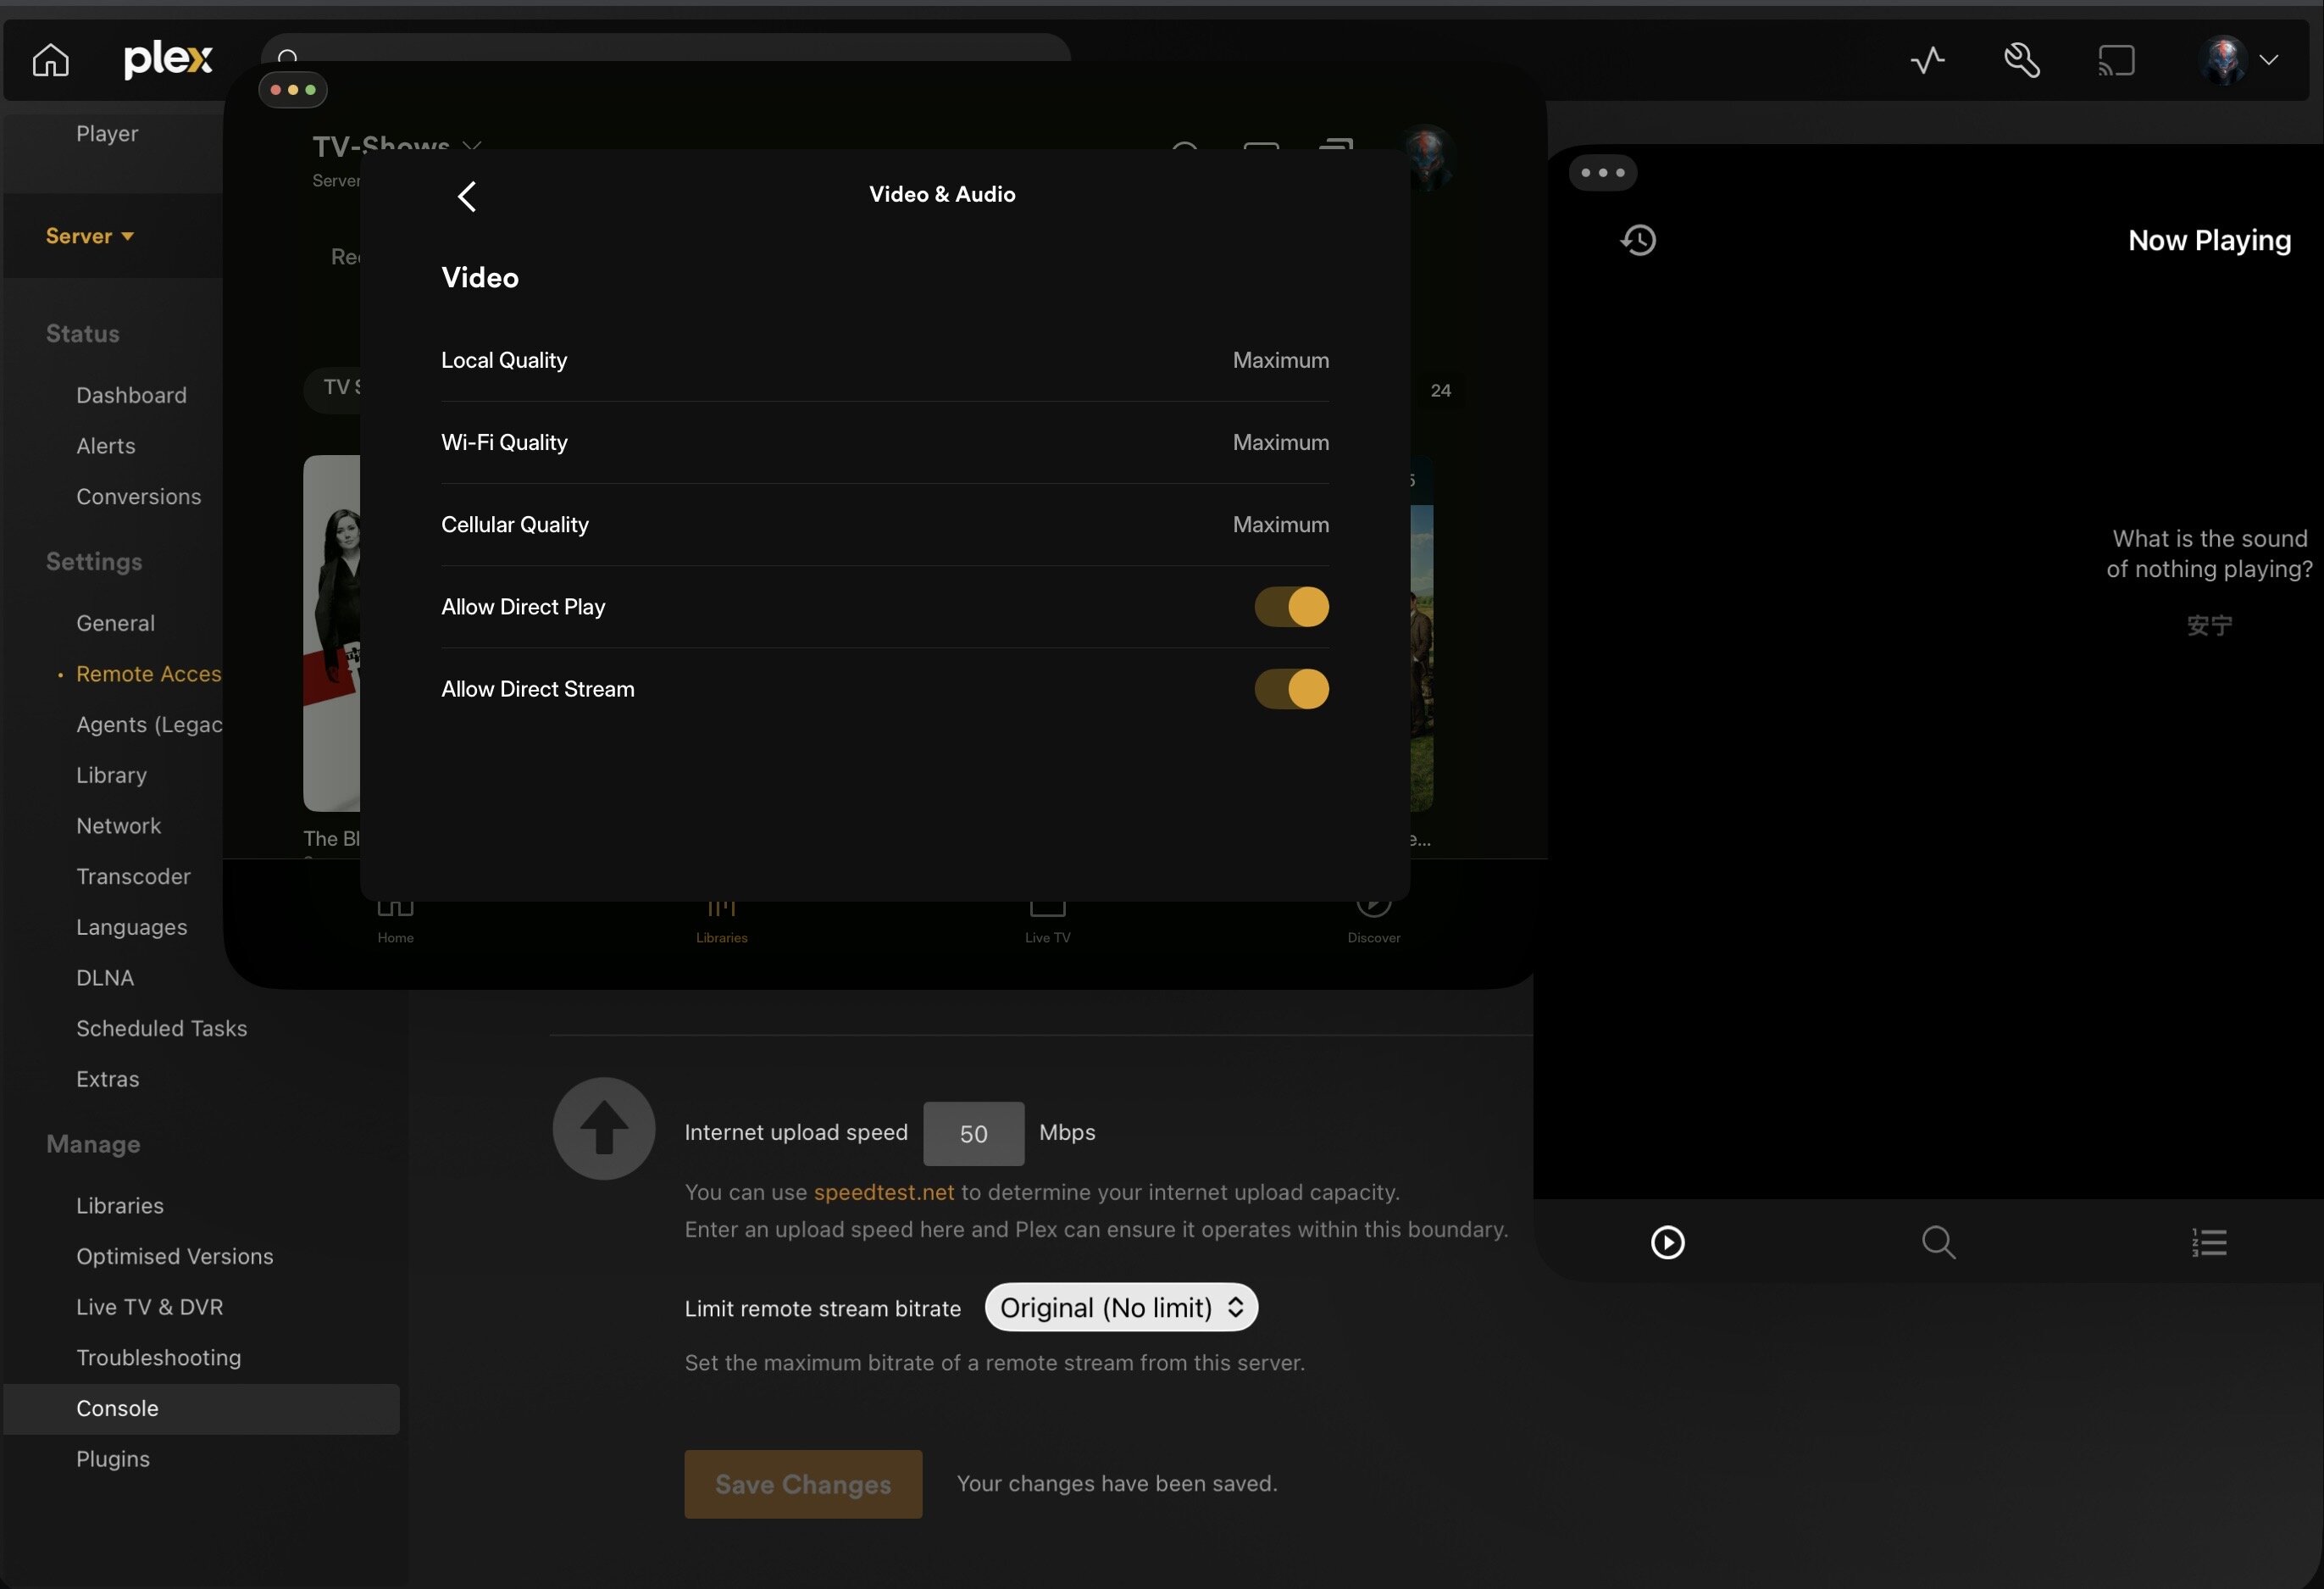Open play history clock icon
The image size is (2324, 1589).
pyautogui.click(x=1638, y=240)
